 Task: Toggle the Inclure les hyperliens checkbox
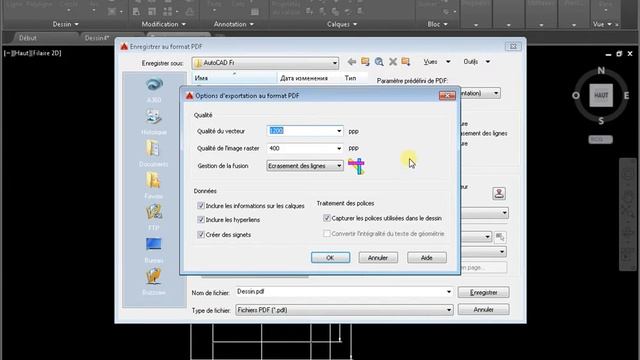[x=200, y=220]
